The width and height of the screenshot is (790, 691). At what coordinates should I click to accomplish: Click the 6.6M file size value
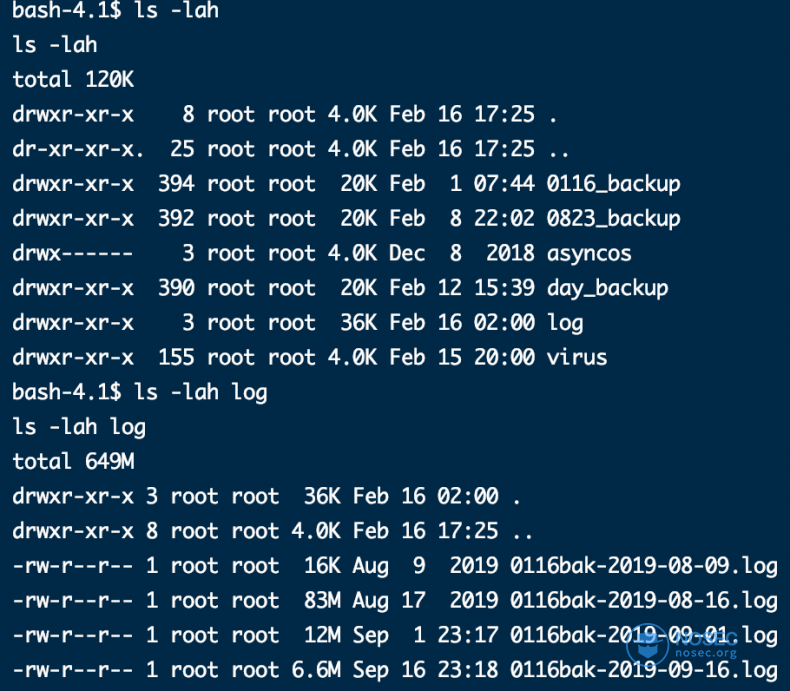(316, 670)
